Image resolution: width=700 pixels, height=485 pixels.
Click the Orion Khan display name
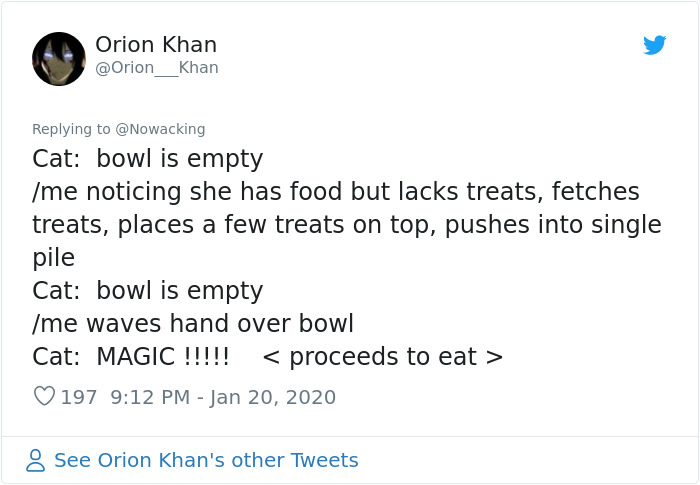156,45
